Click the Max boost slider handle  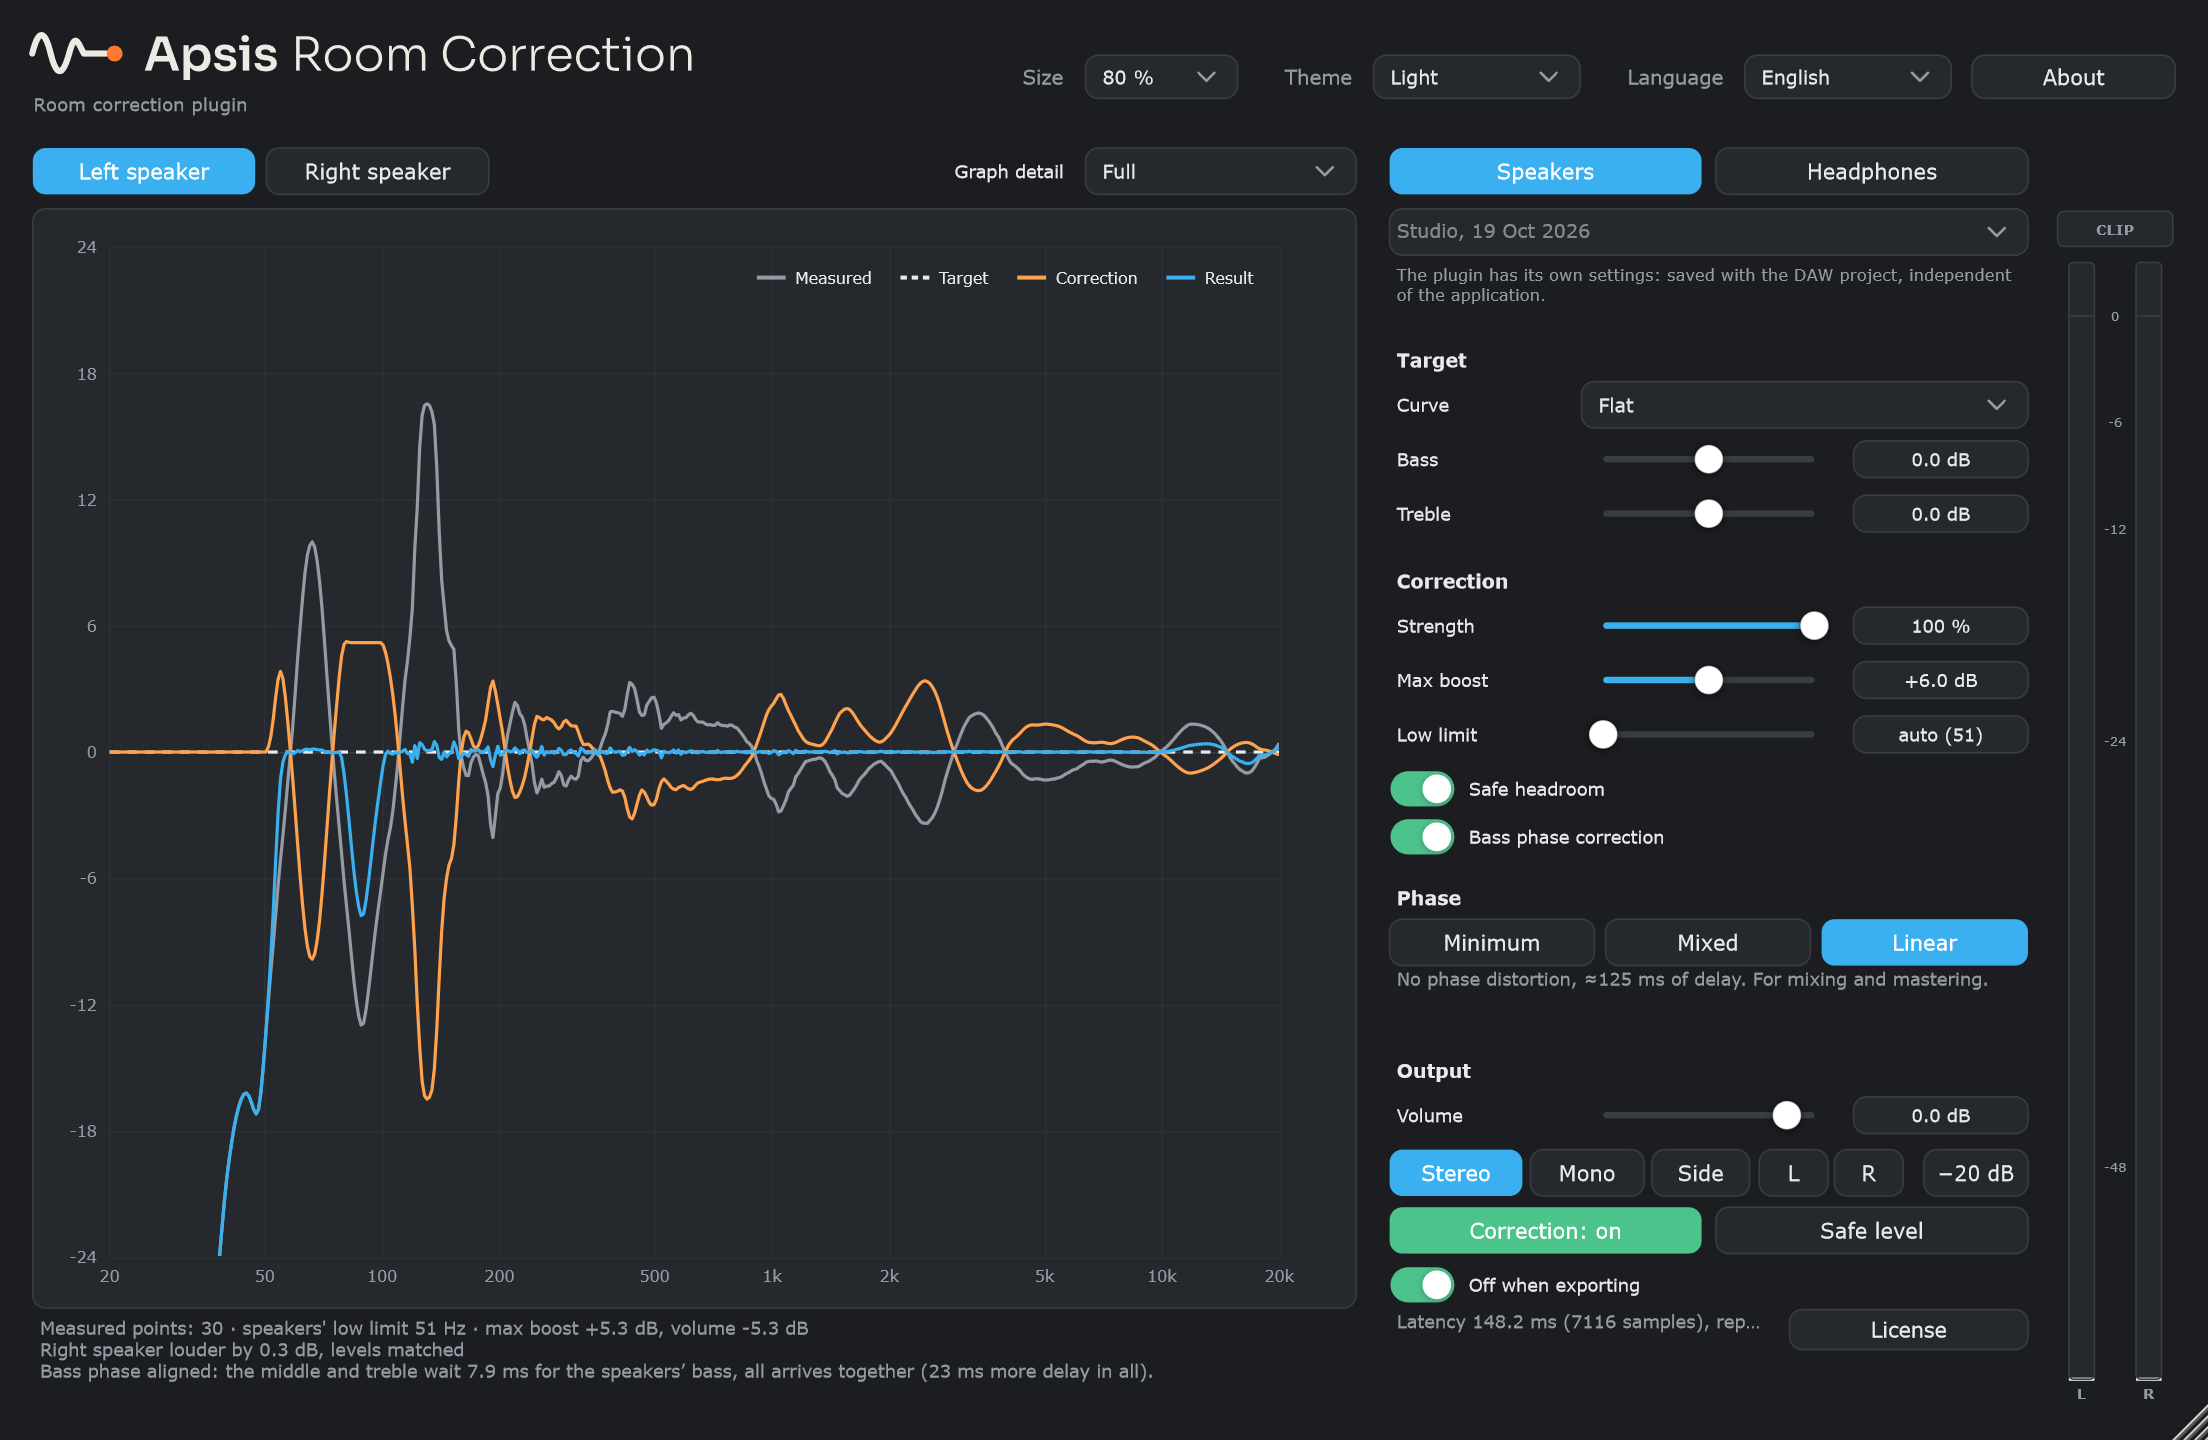point(1709,680)
